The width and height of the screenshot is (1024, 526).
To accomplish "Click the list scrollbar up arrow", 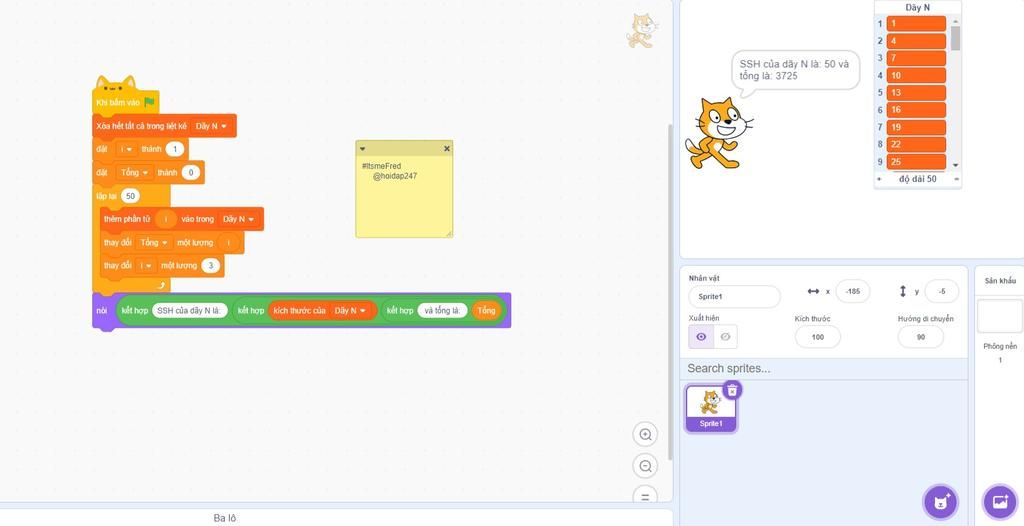I will (955, 21).
